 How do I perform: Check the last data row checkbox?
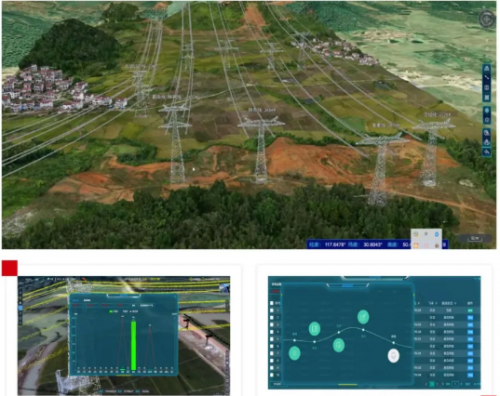click(x=272, y=375)
